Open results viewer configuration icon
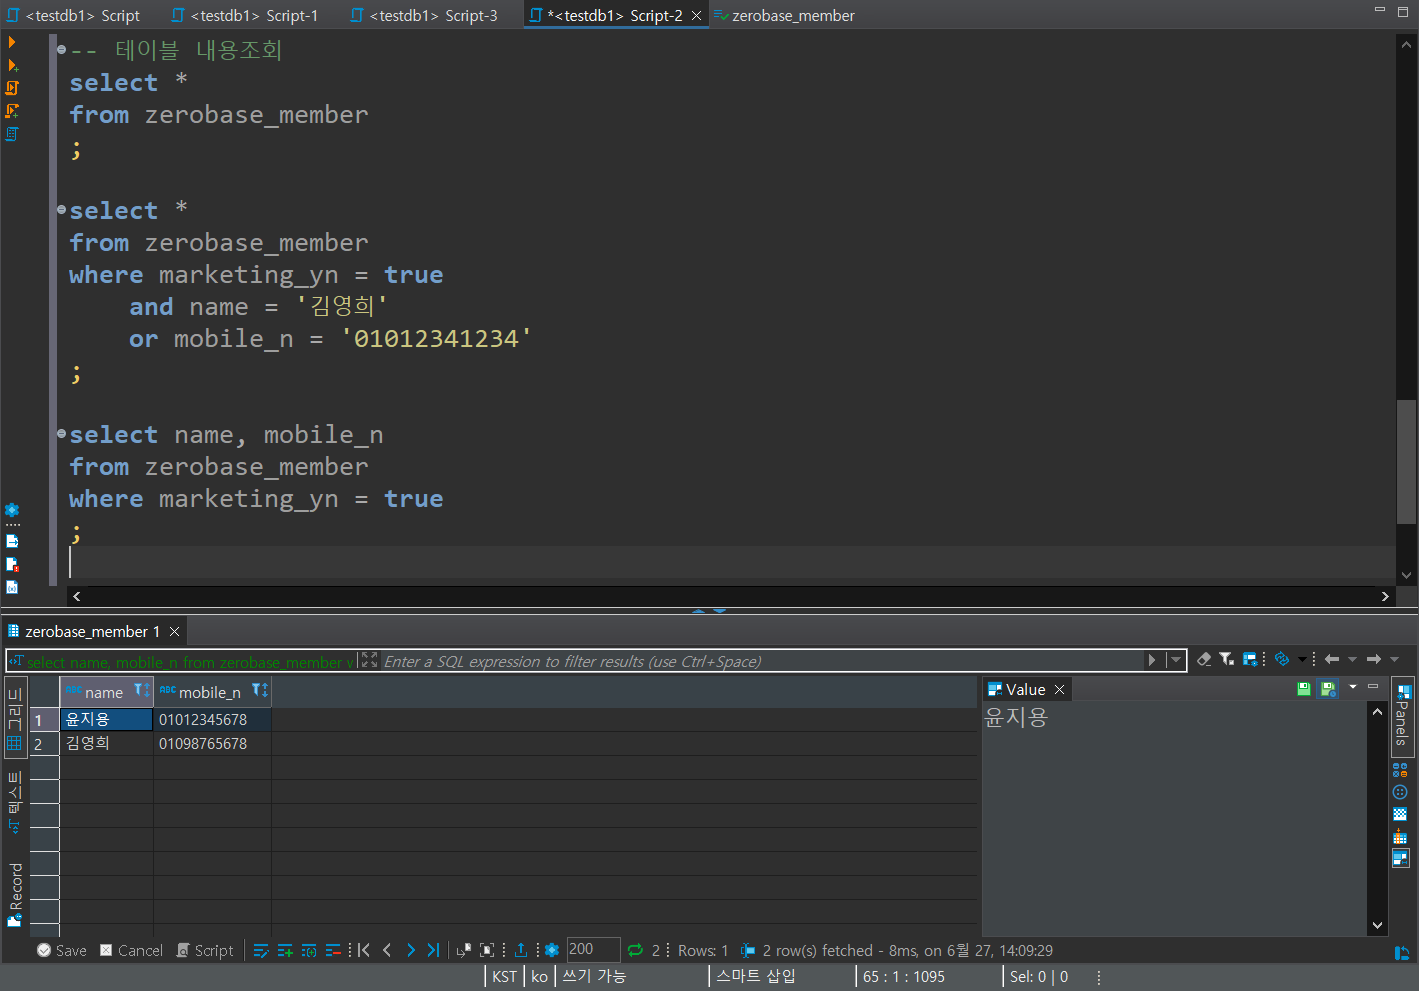The width and height of the screenshot is (1419, 991). (x=1250, y=659)
